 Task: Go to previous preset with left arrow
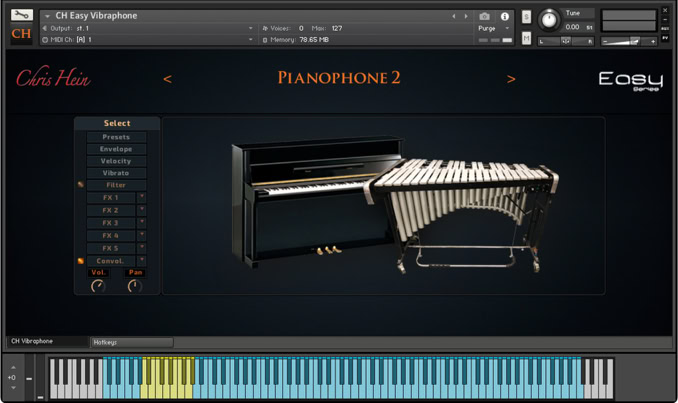pyautogui.click(x=167, y=79)
